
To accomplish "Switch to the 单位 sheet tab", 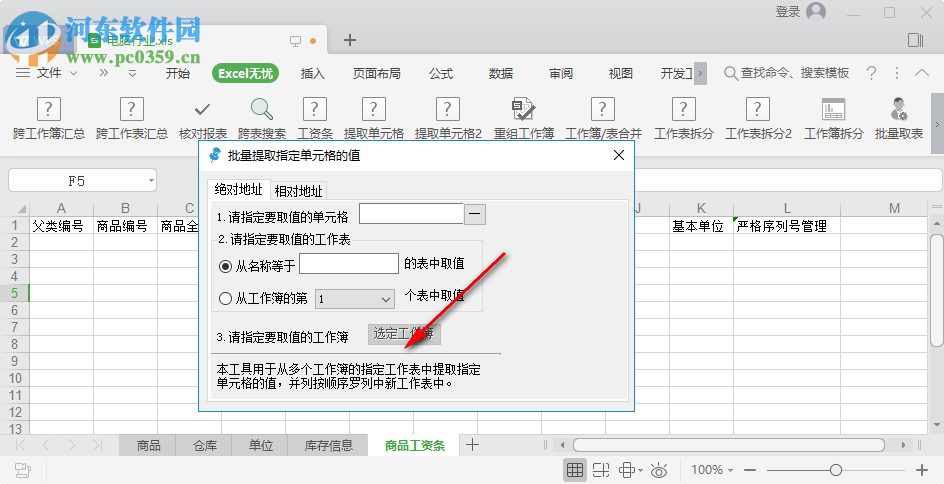I will (x=261, y=445).
